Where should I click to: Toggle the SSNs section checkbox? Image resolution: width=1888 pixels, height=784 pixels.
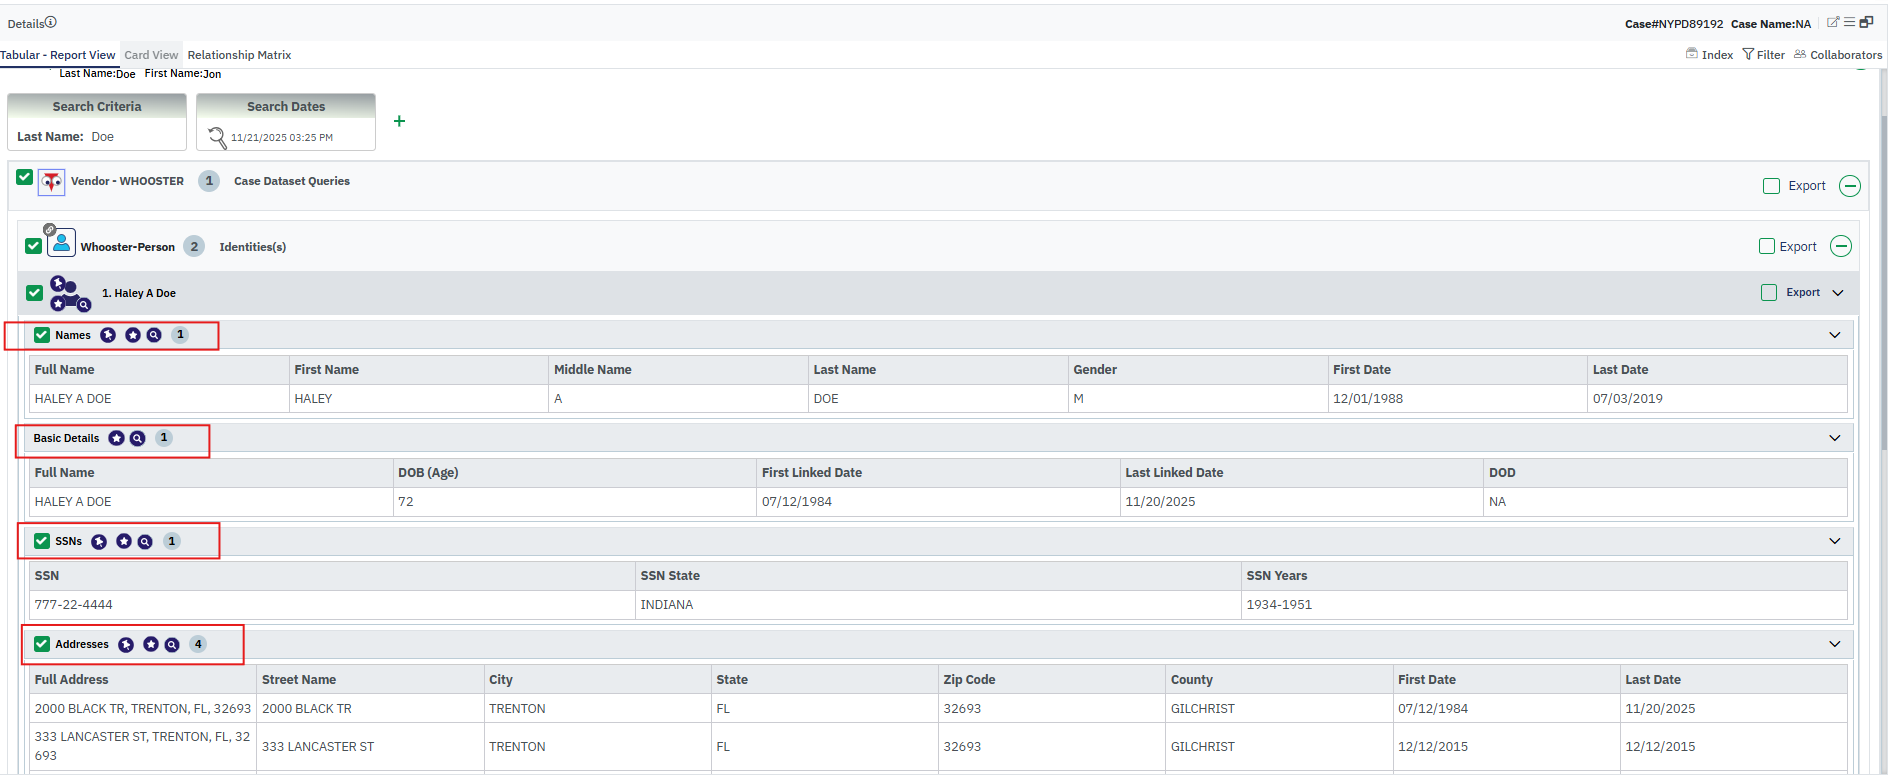pos(42,541)
